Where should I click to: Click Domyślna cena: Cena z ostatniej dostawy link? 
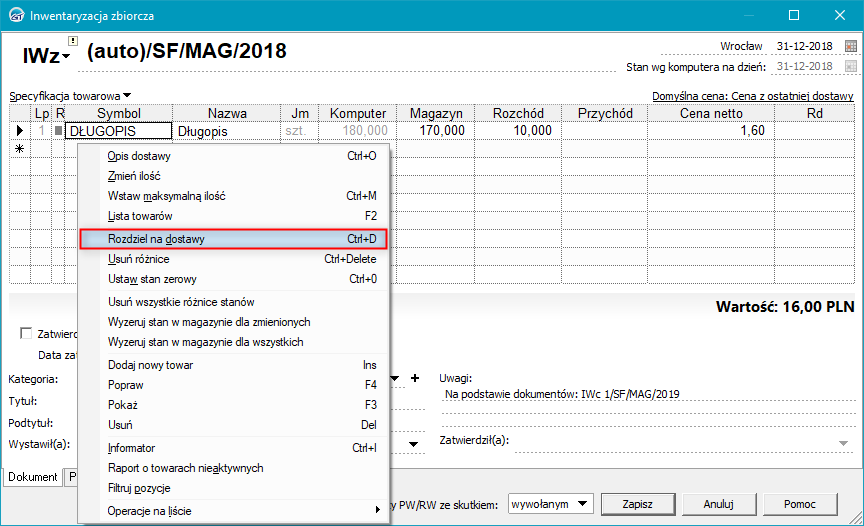point(753,96)
